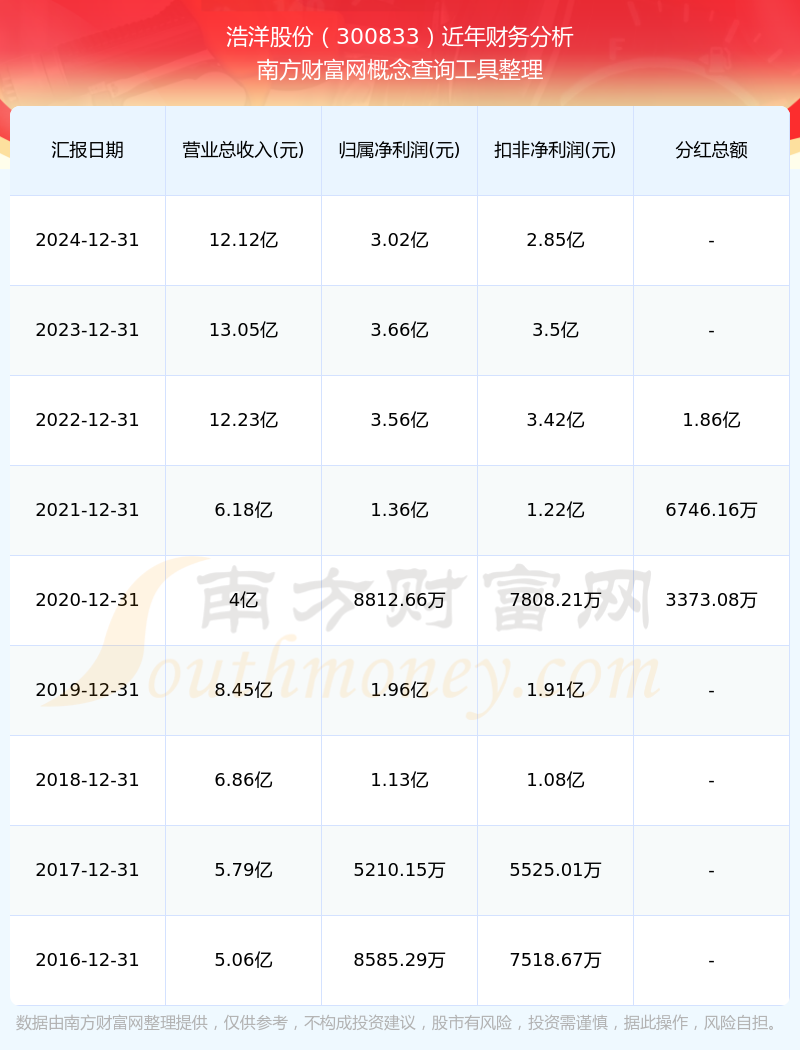
Task: Click the date cell 2020-12-31
Action: click(88, 600)
